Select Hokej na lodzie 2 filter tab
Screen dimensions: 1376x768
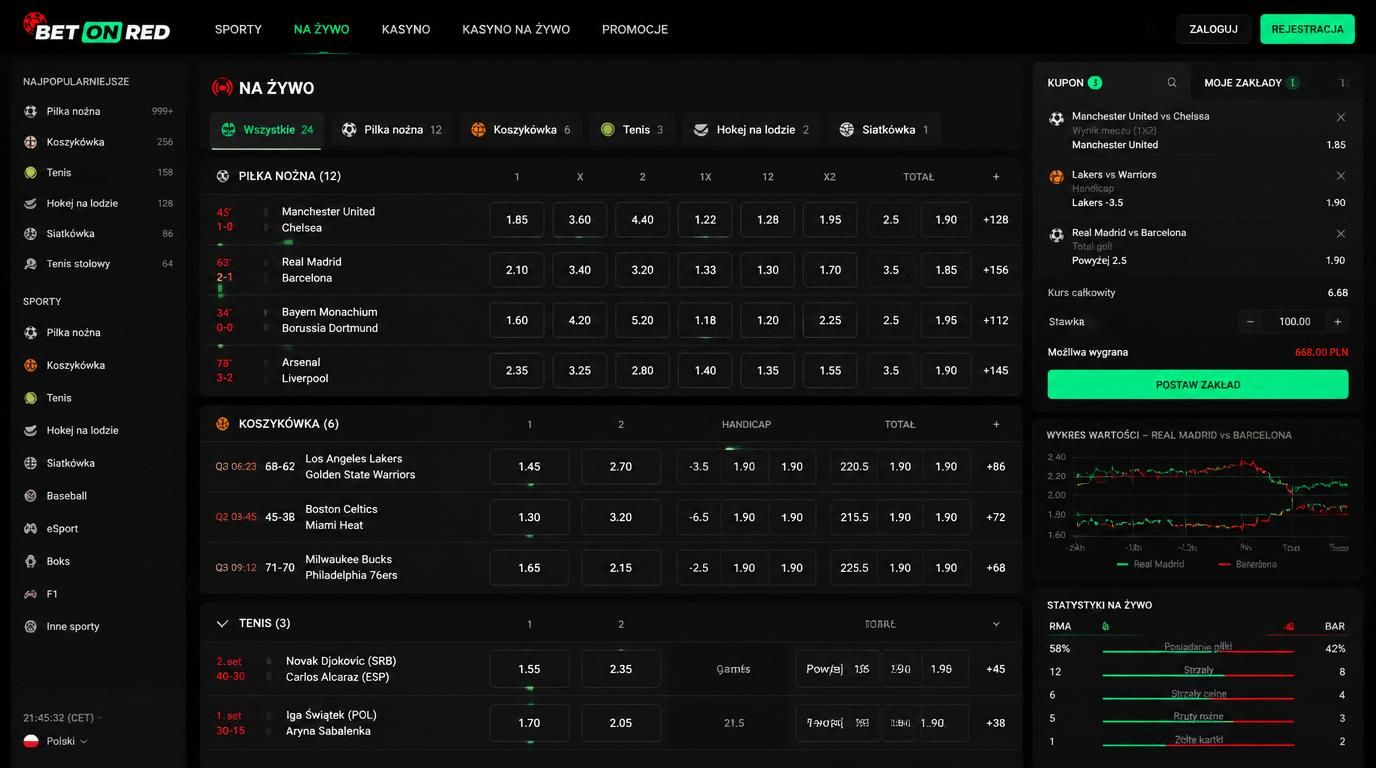pyautogui.click(x=751, y=130)
